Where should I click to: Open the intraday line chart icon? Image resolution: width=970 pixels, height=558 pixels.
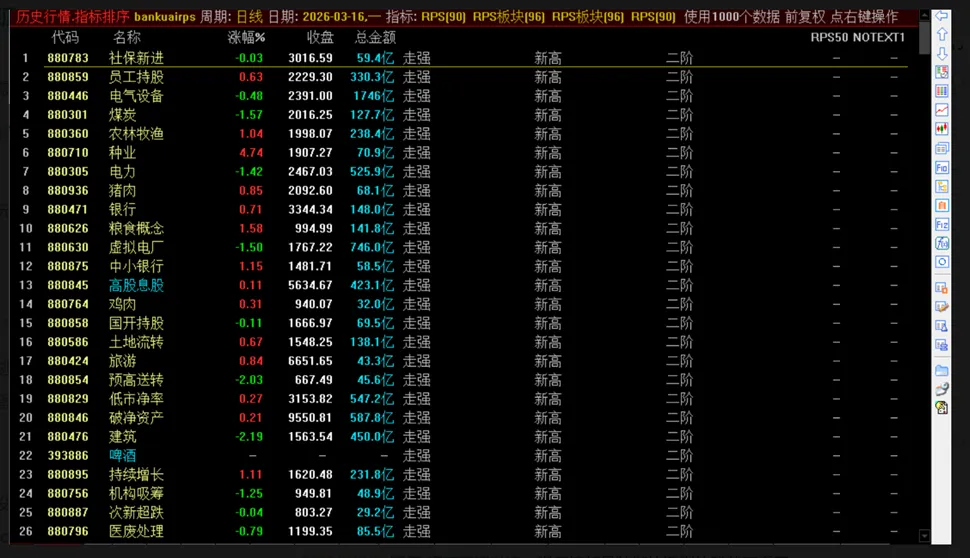click(x=942, y=110)
